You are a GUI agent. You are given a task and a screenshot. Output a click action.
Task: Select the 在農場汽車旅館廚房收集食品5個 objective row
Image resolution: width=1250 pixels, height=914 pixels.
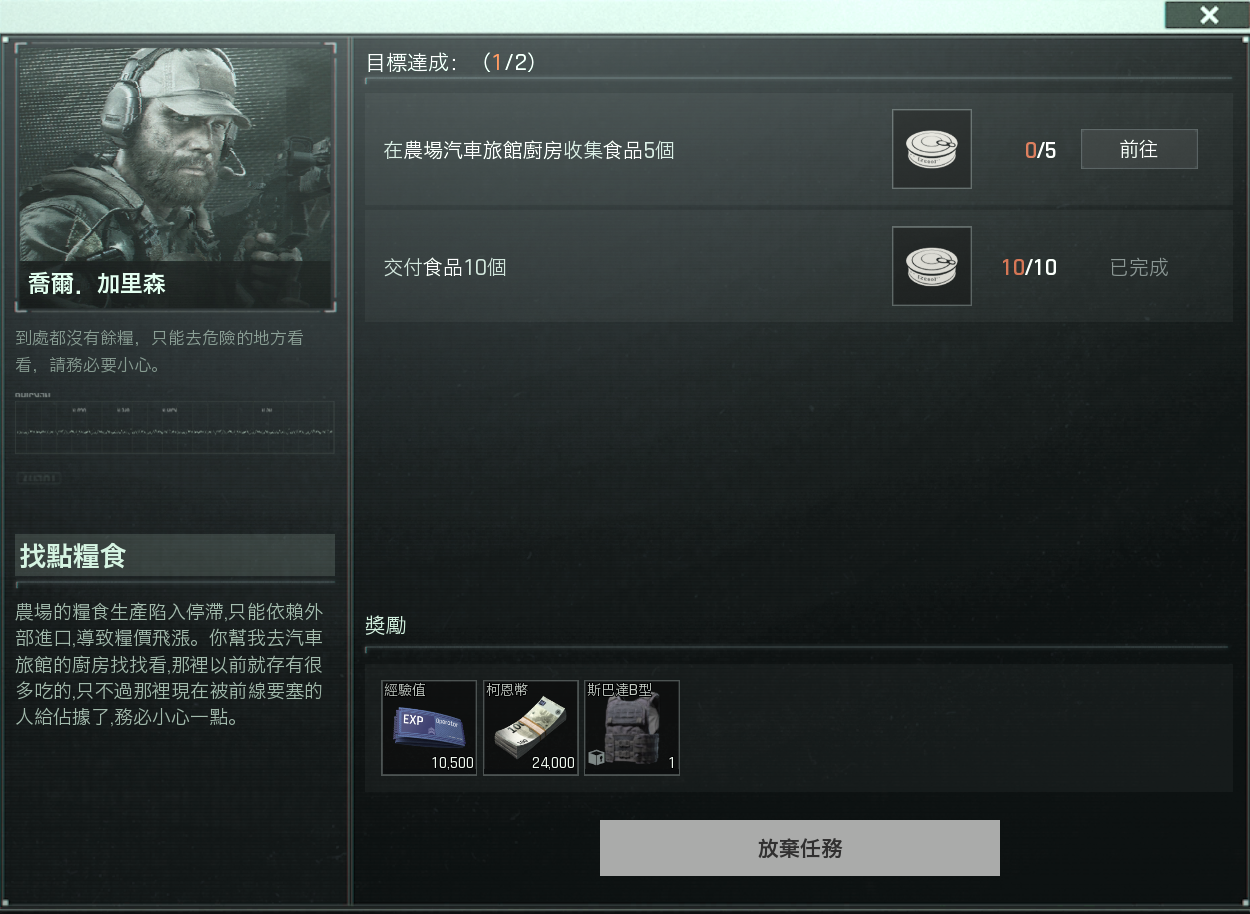[798, 150]
